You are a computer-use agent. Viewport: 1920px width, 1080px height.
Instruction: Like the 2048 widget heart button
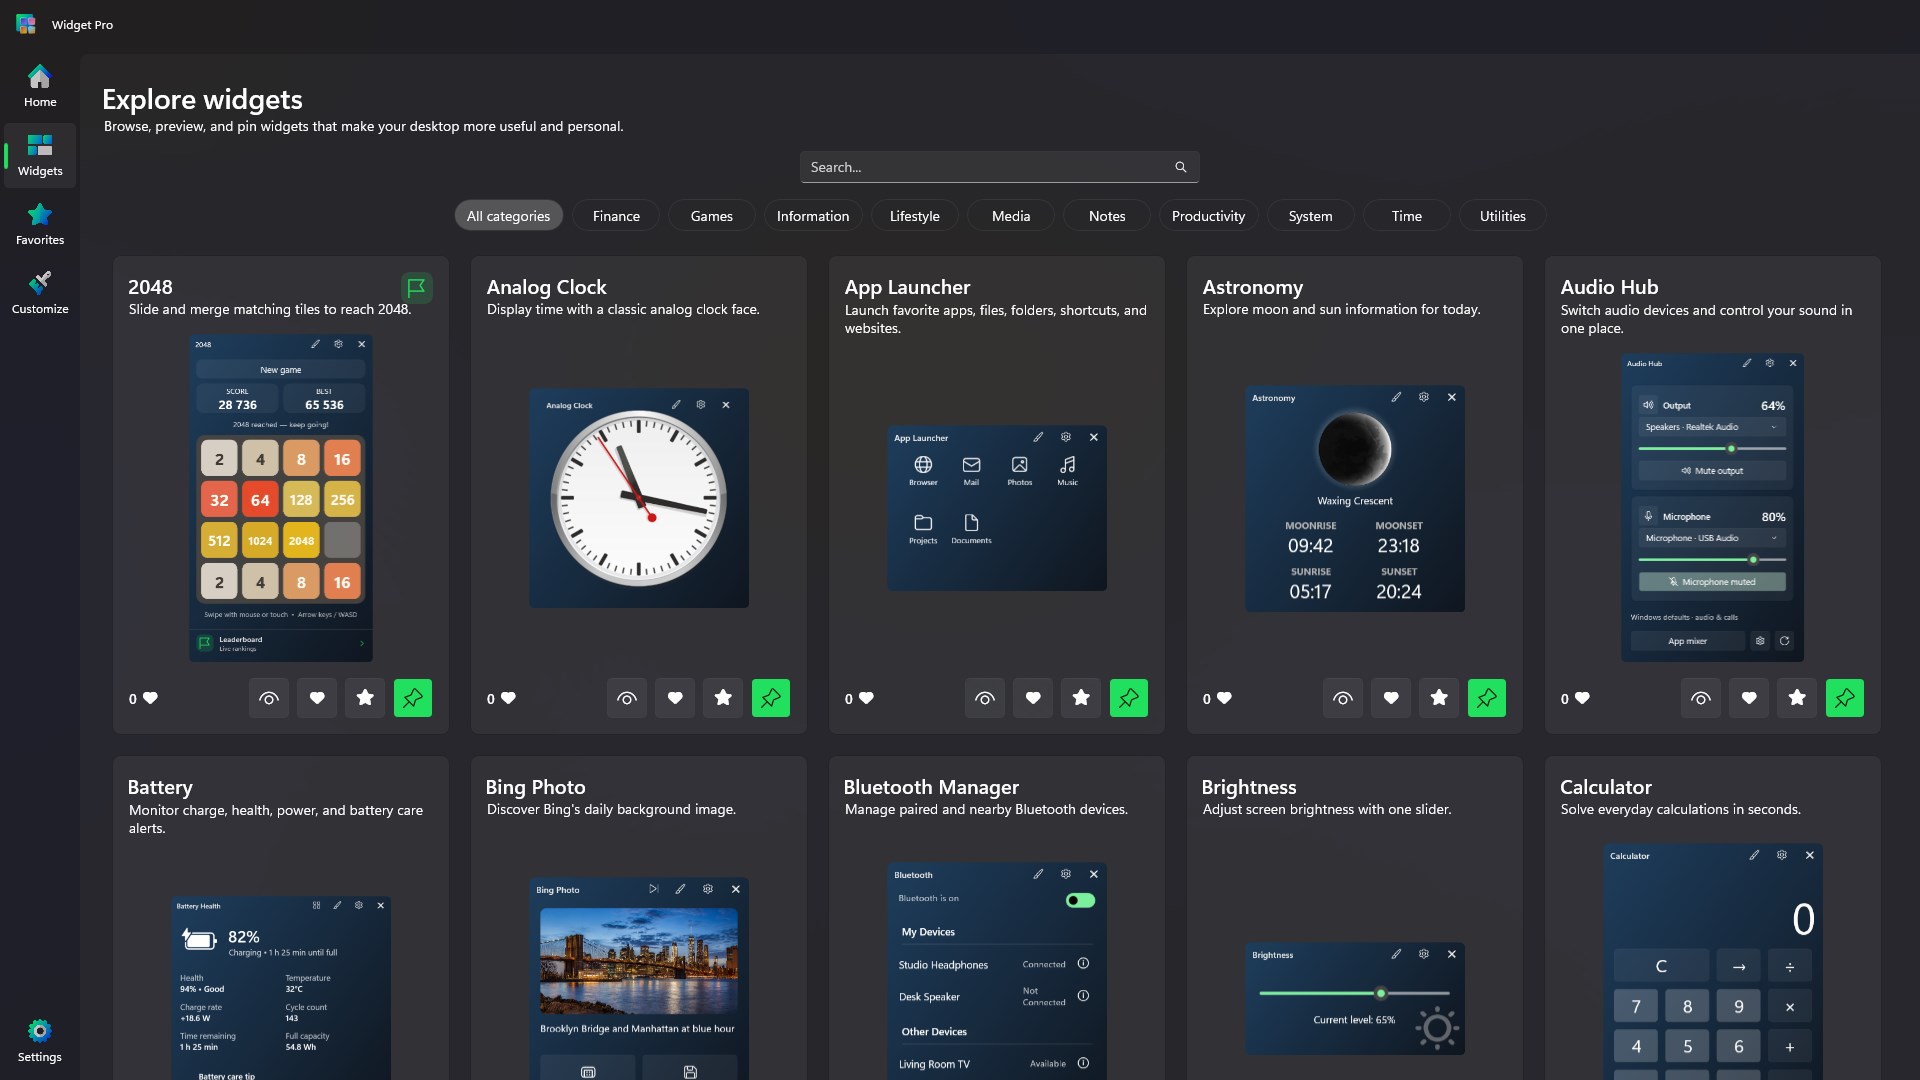(317, 698)
